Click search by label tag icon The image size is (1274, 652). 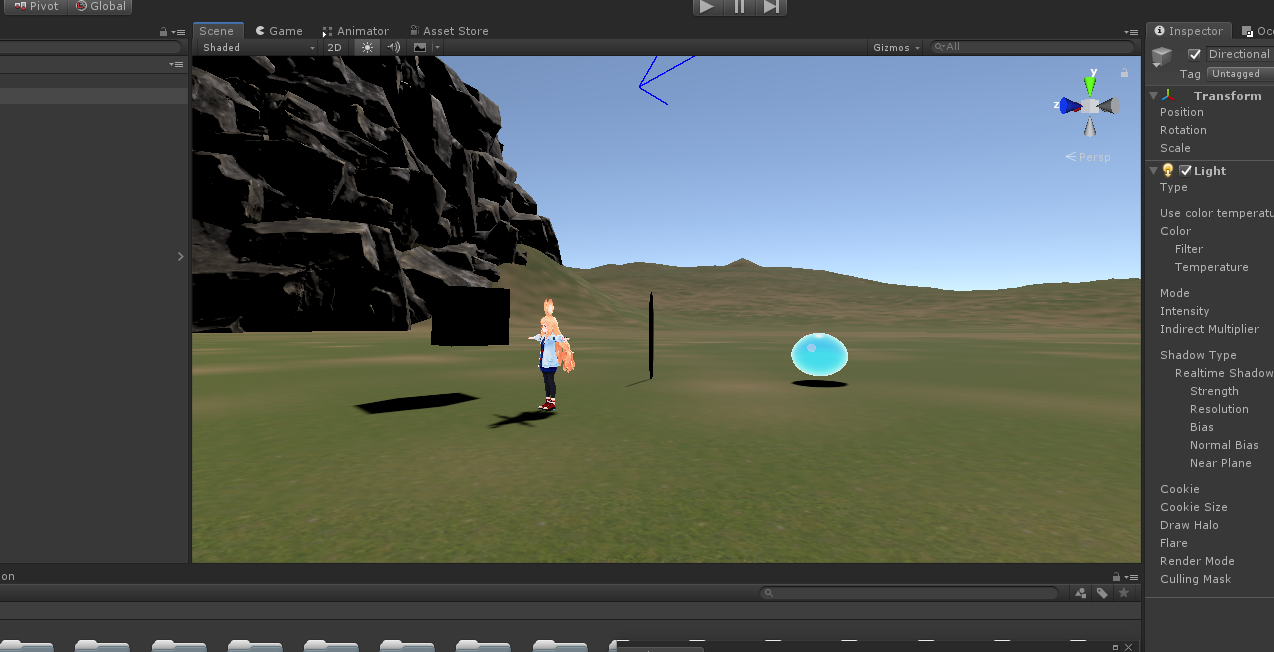pyautogui.click(x=1102, y=593)
